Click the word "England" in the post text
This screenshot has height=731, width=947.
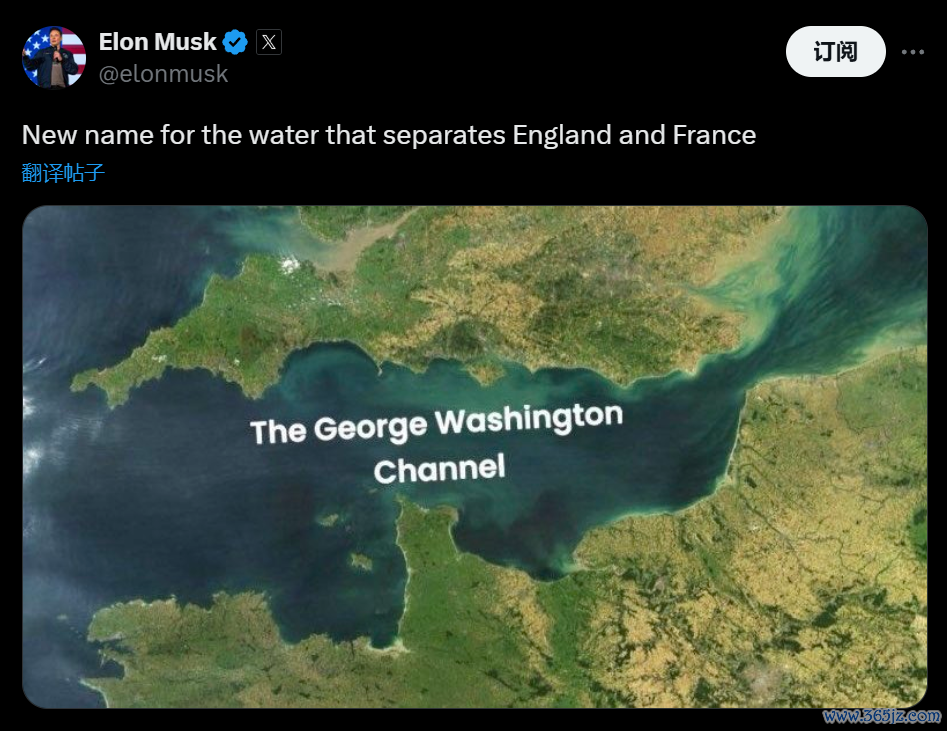(562, 135)
